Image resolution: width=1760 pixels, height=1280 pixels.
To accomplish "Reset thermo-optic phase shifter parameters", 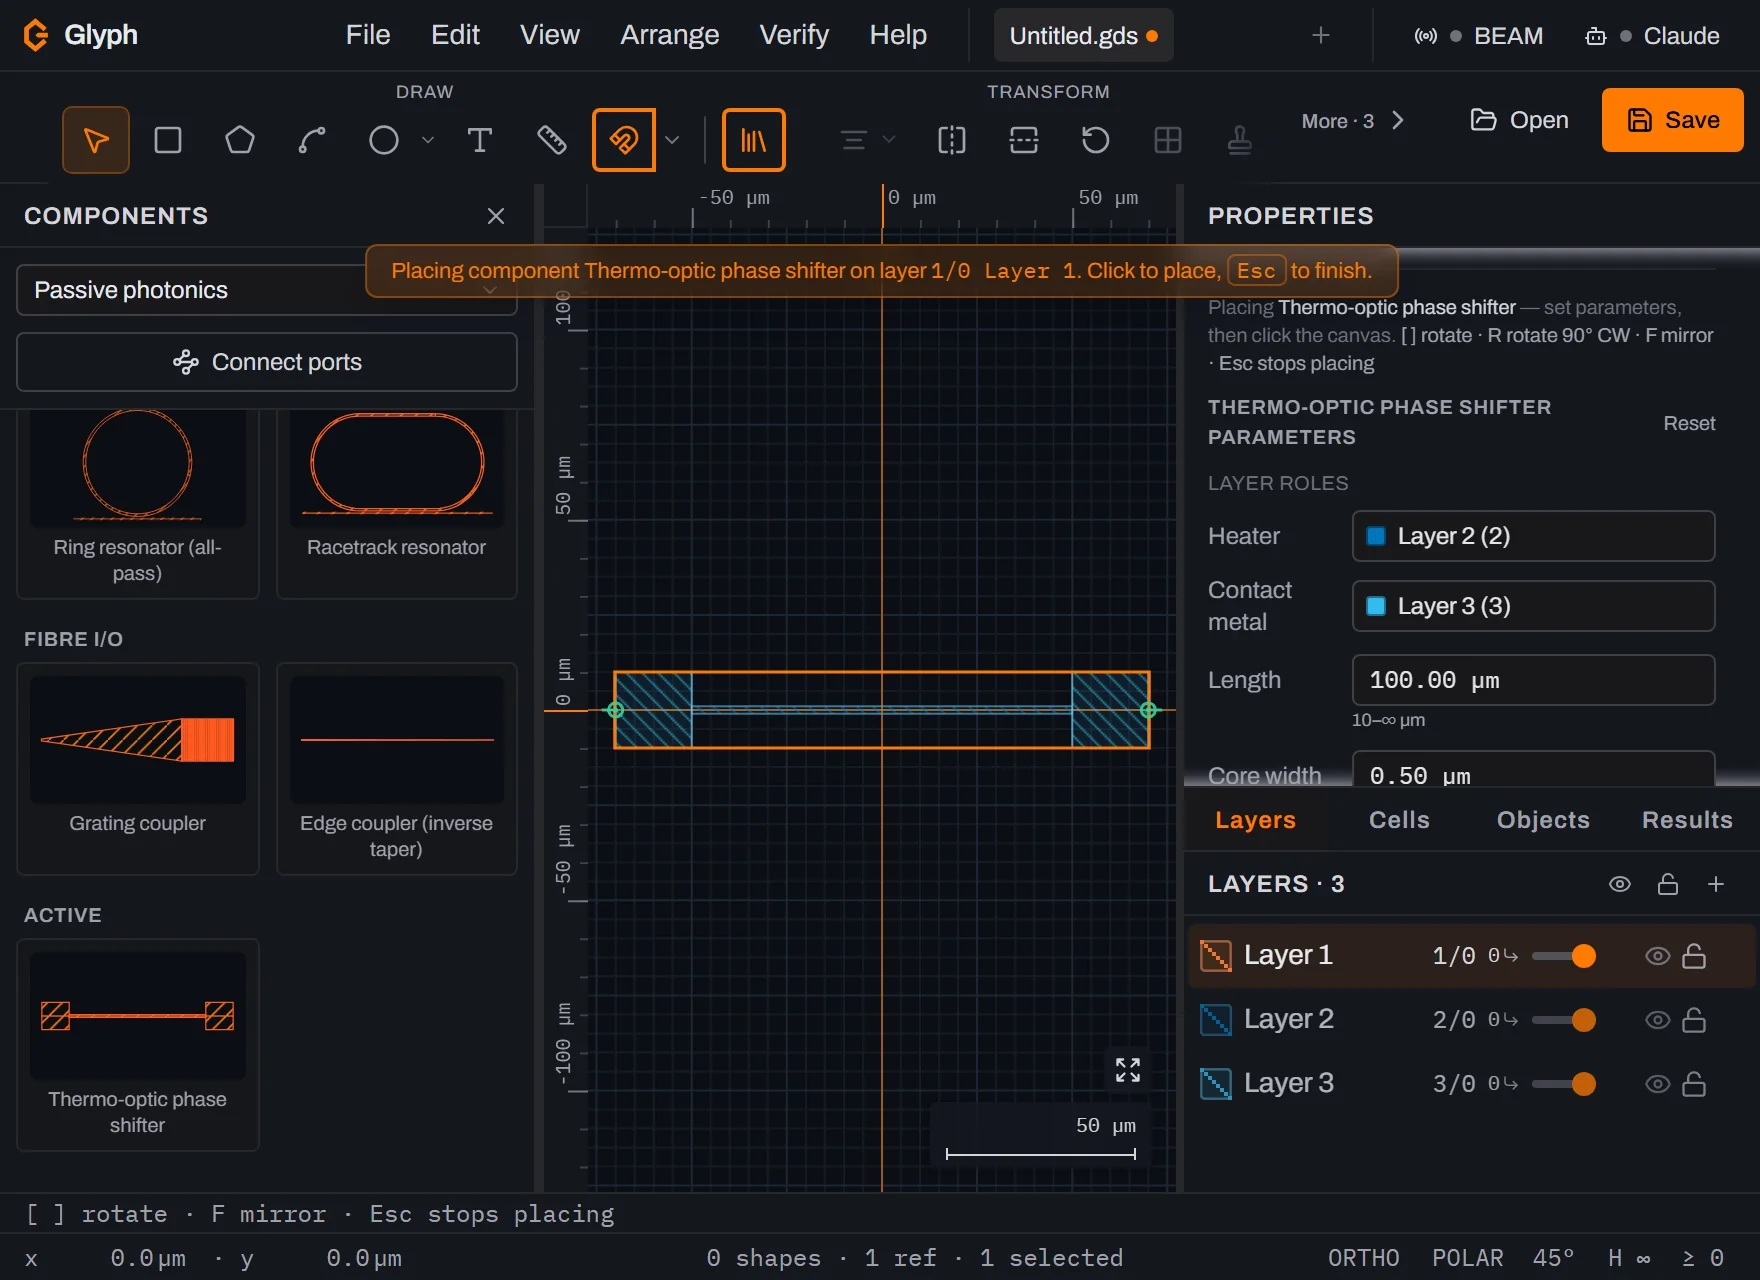I will point(1689,423).
